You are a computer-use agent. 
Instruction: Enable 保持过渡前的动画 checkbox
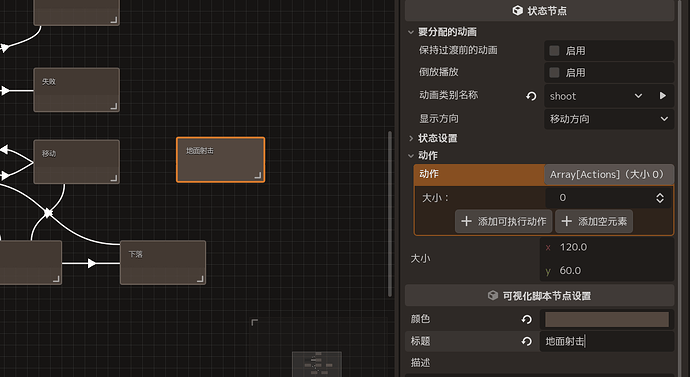tap(554, 51)
